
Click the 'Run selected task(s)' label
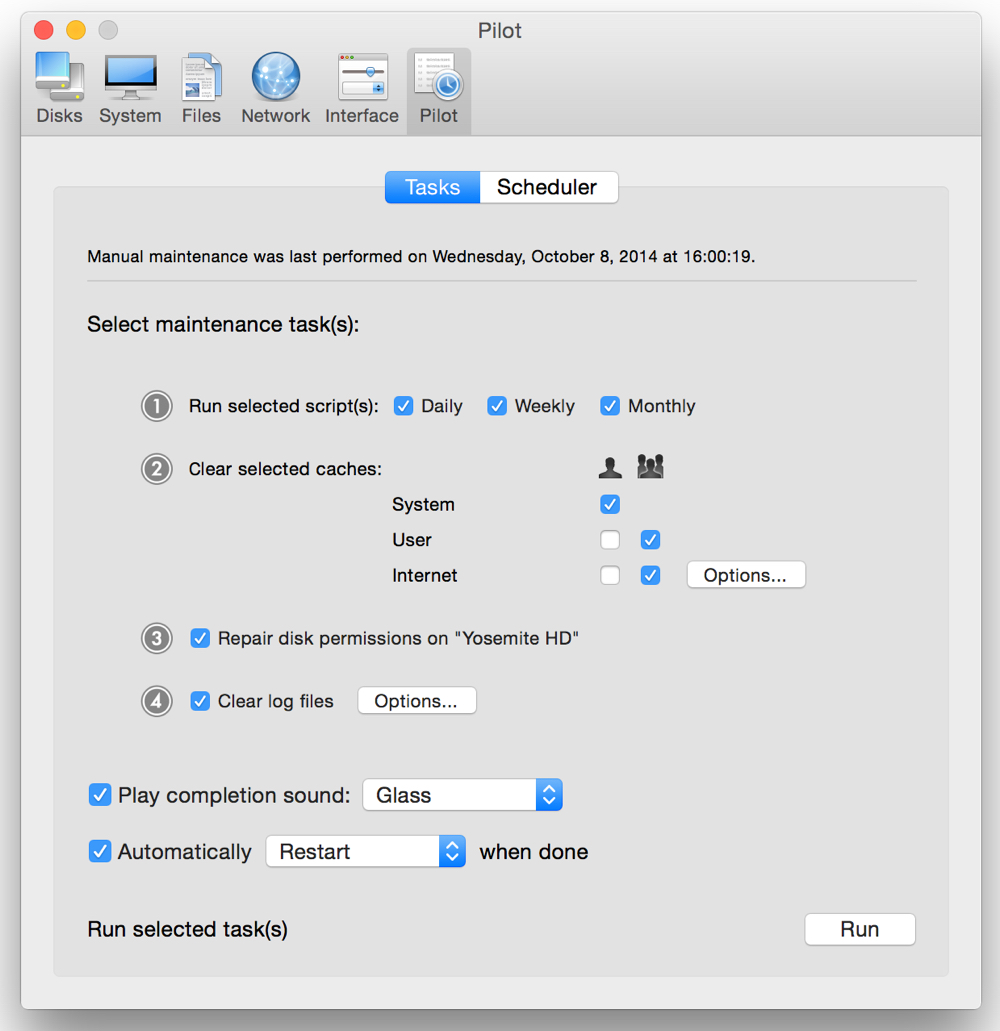pos(187,930)
